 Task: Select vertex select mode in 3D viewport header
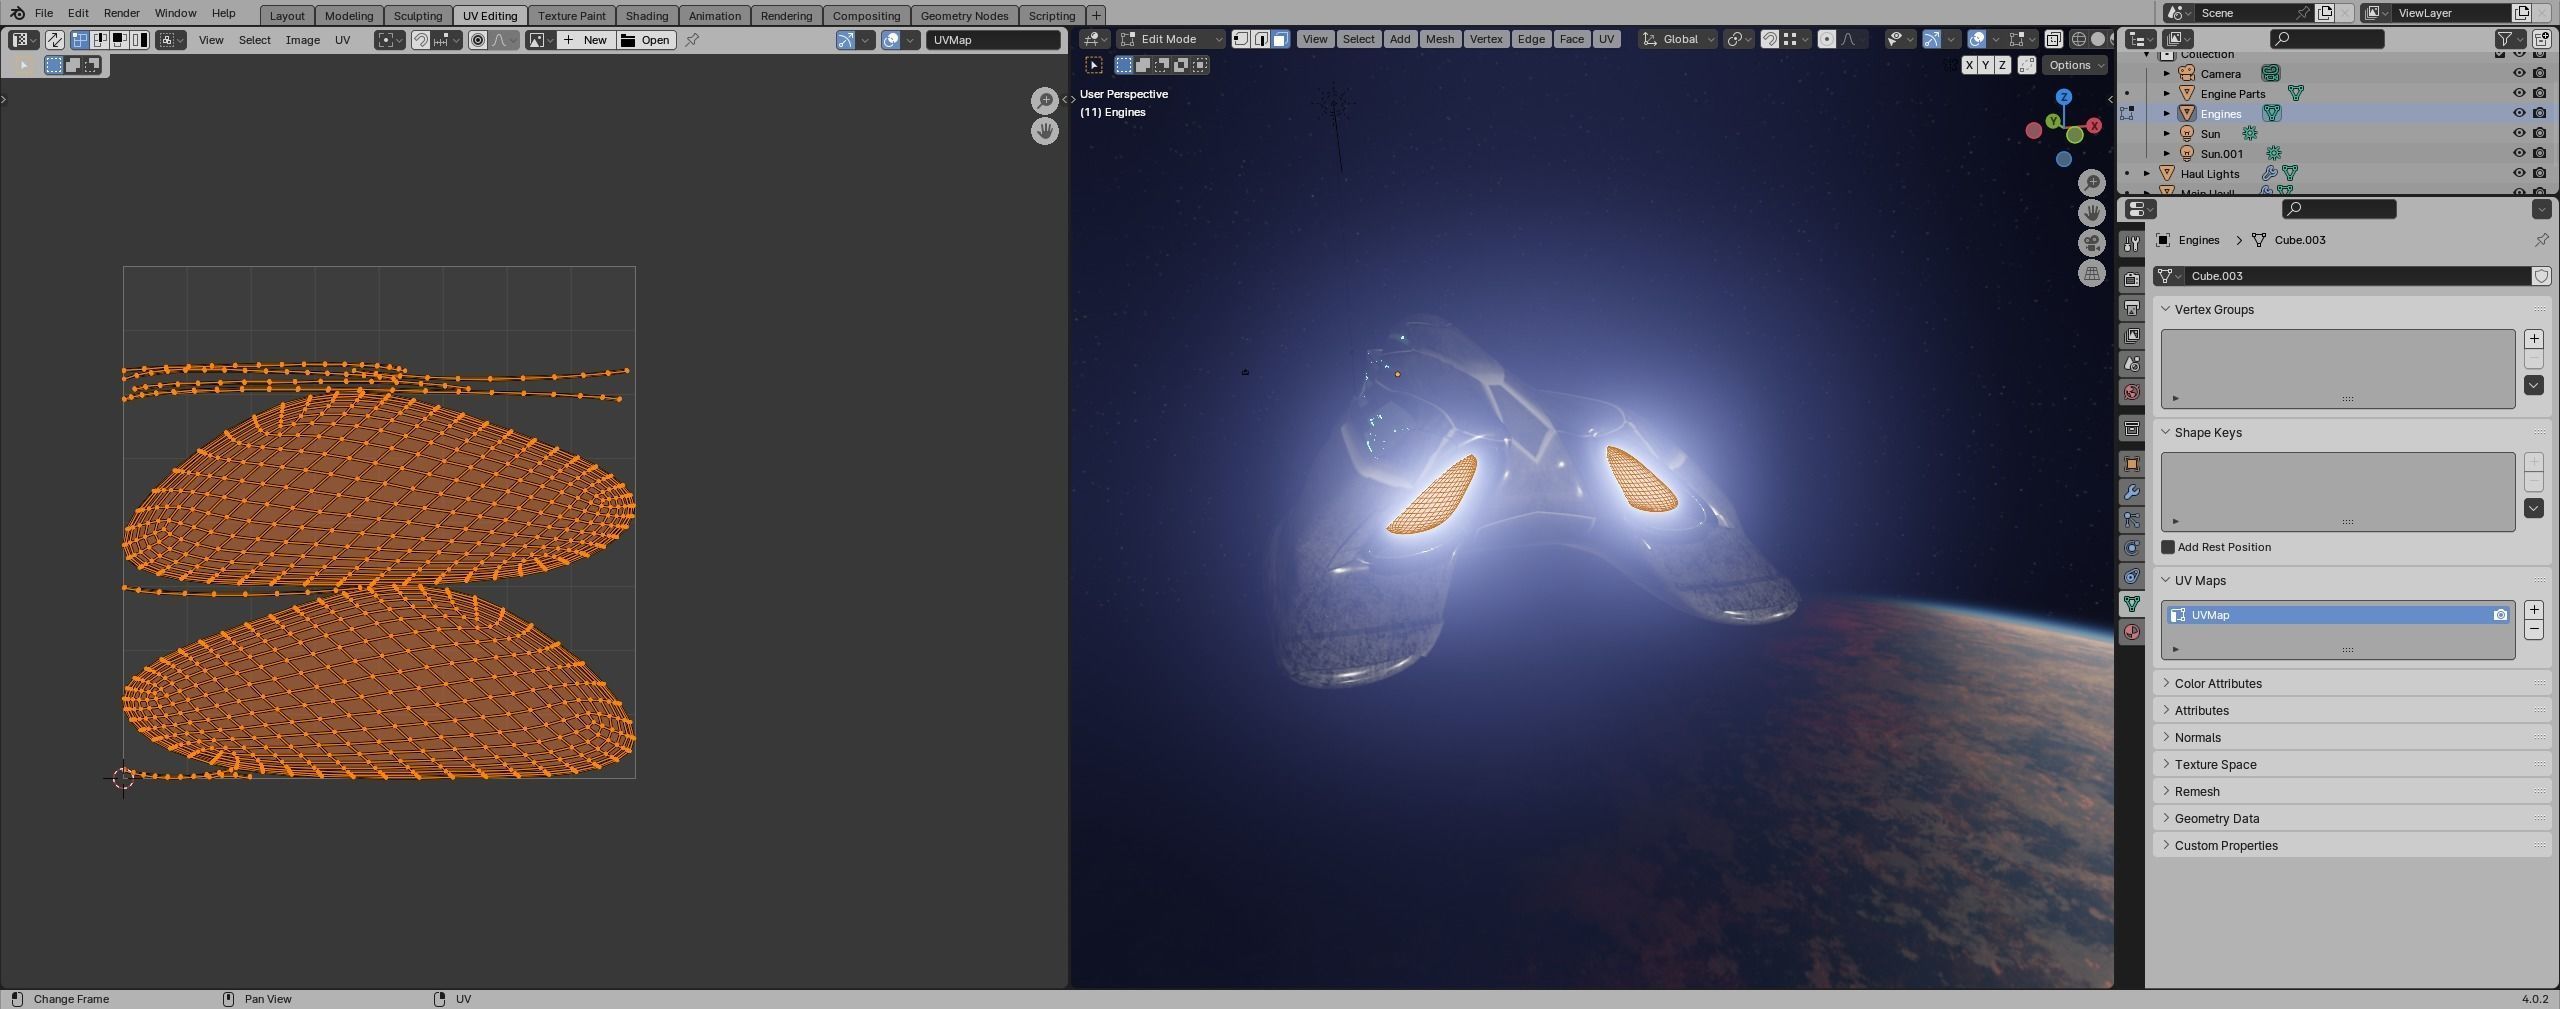1241,39
